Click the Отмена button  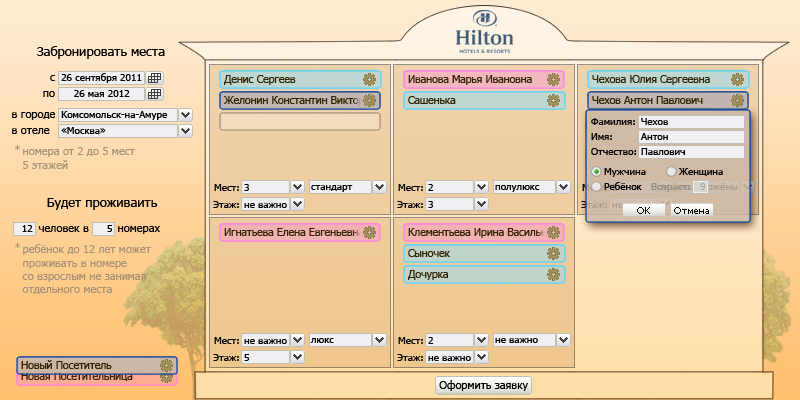(690, 211)
